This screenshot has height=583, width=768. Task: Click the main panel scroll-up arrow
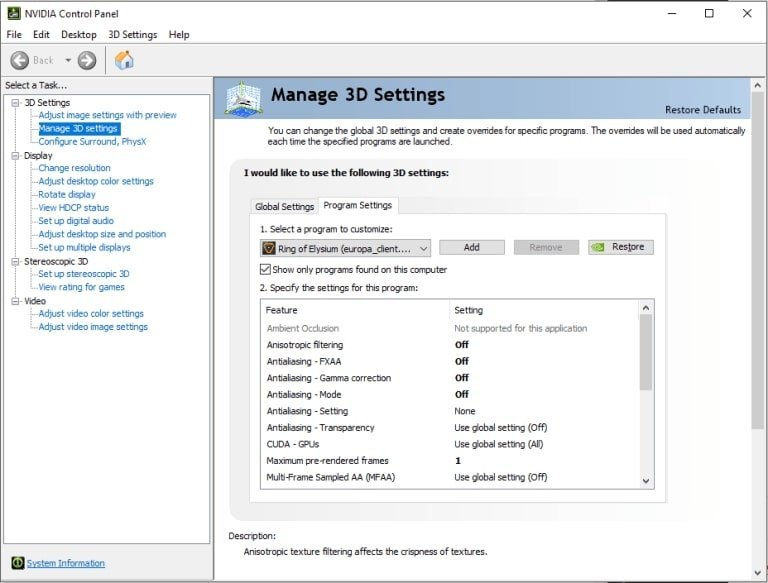[757, 85]
